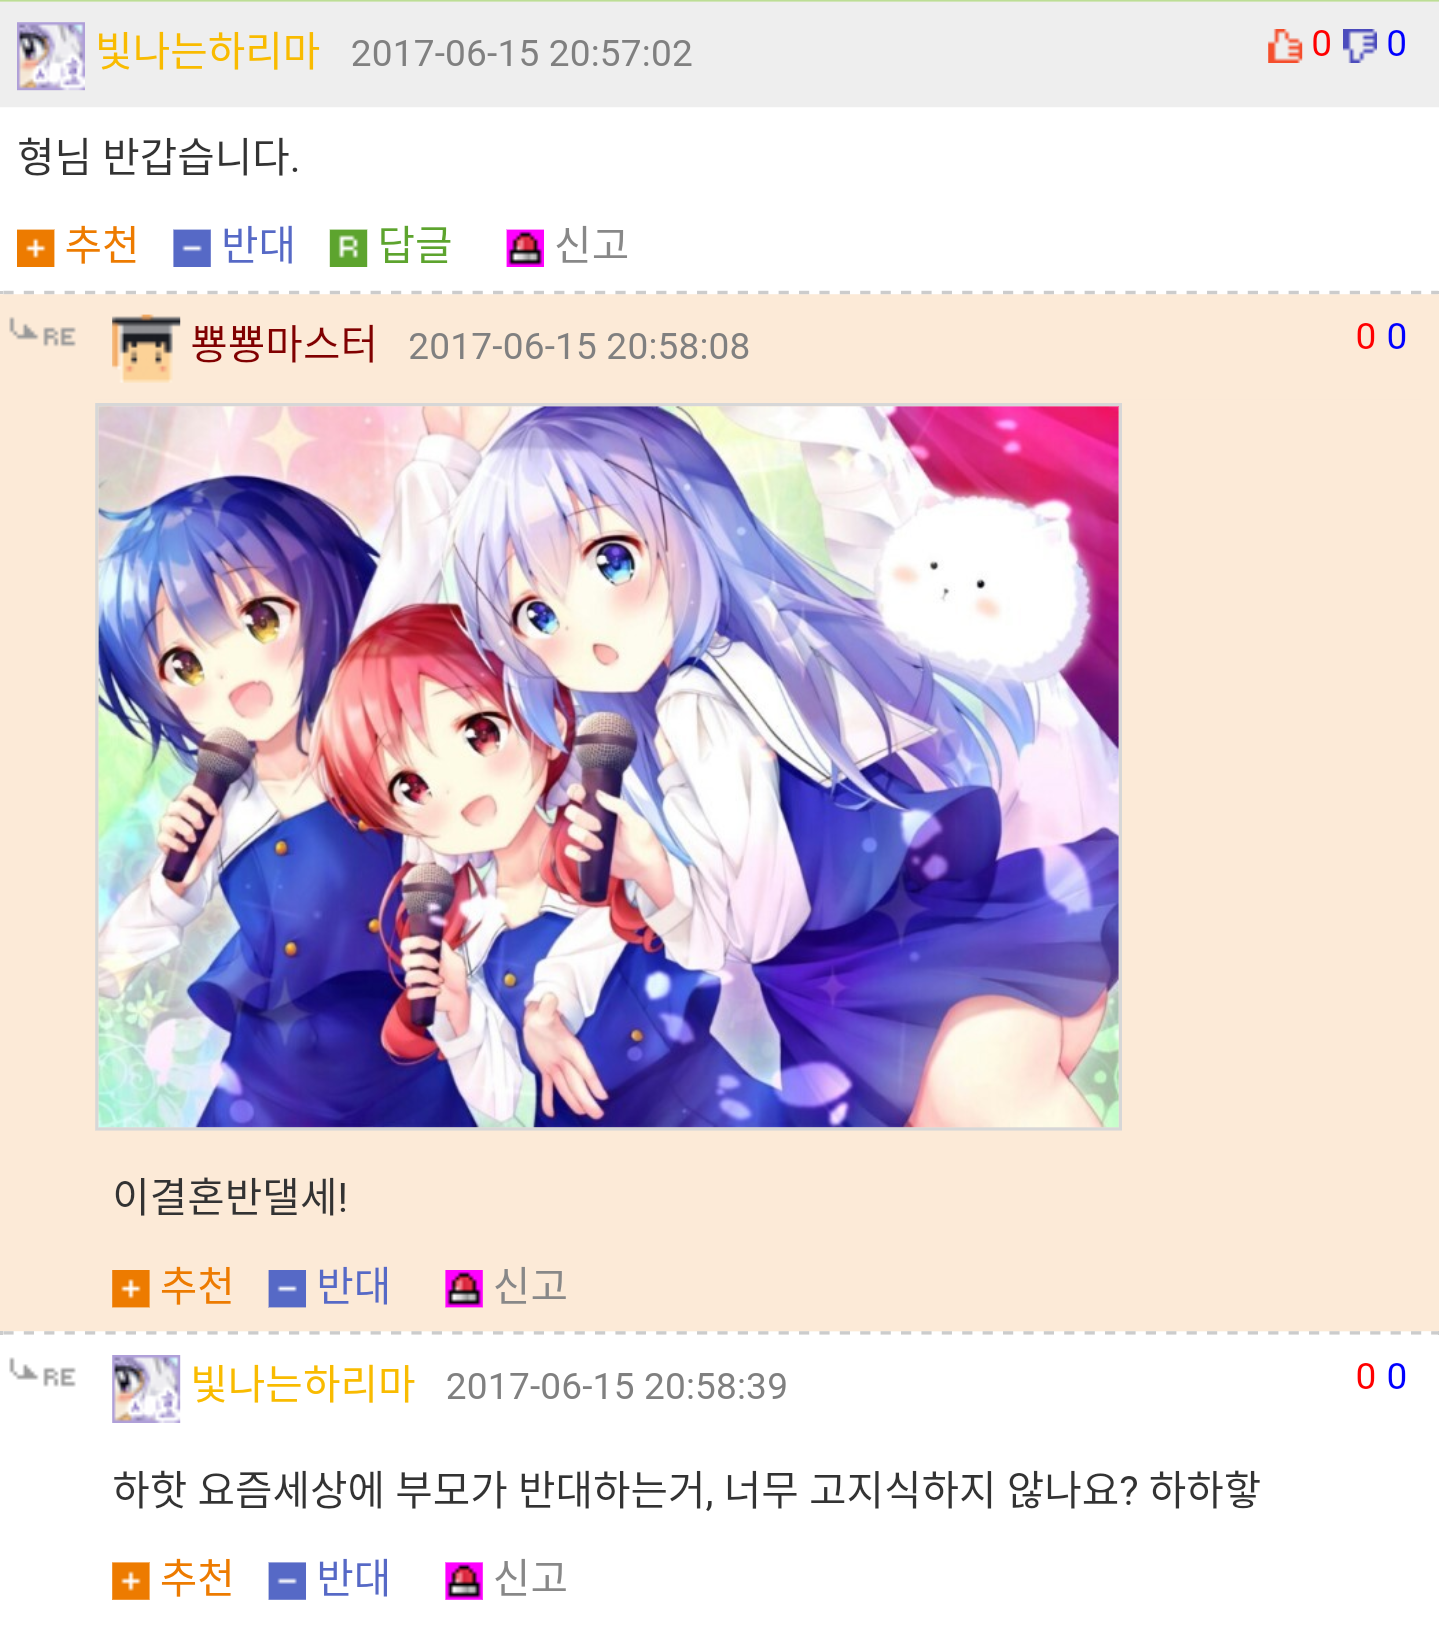
Task: Click the orange plus 추천 icon on first comment
Action: point(36,248)
